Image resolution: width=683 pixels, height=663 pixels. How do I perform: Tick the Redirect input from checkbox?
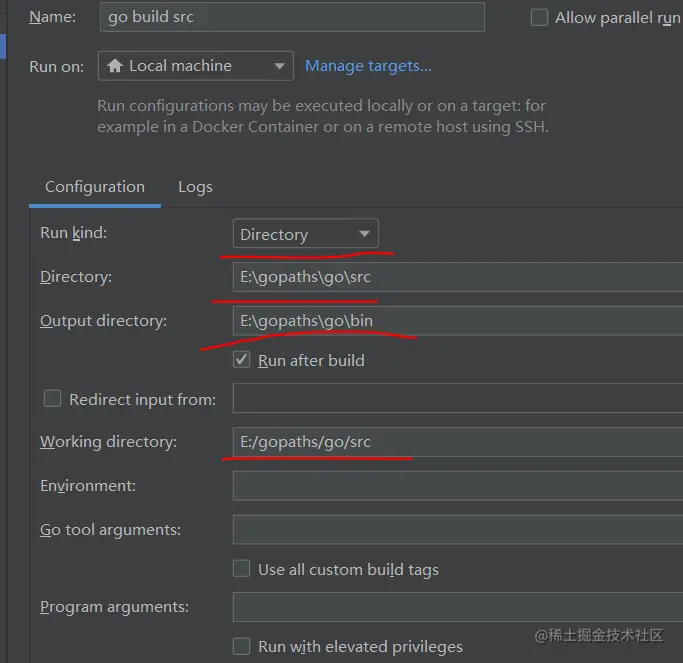click(x=52, y=399)
